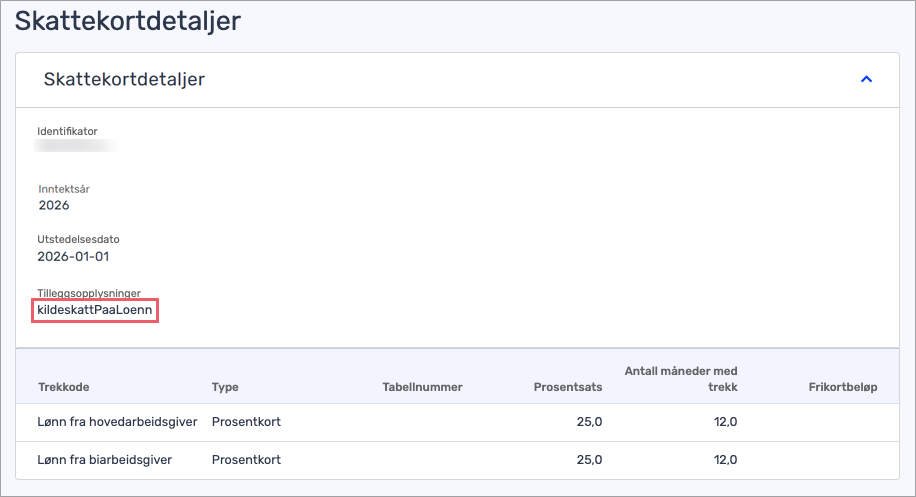
Task: Click the blurred Identifikator value
Action: pyautogui.click(x=75, y=147)
